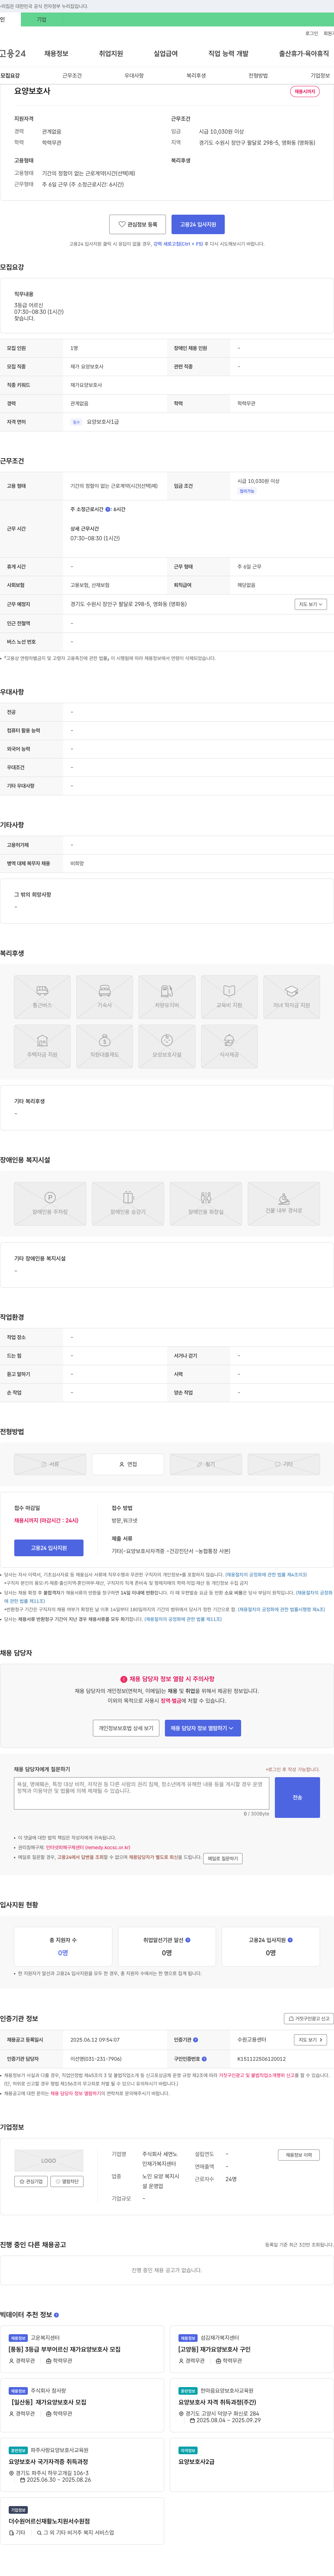Click the 통근버스 welfare icon
The width and height of the screenshot is (334, 2576).
[x=42, y=997]
